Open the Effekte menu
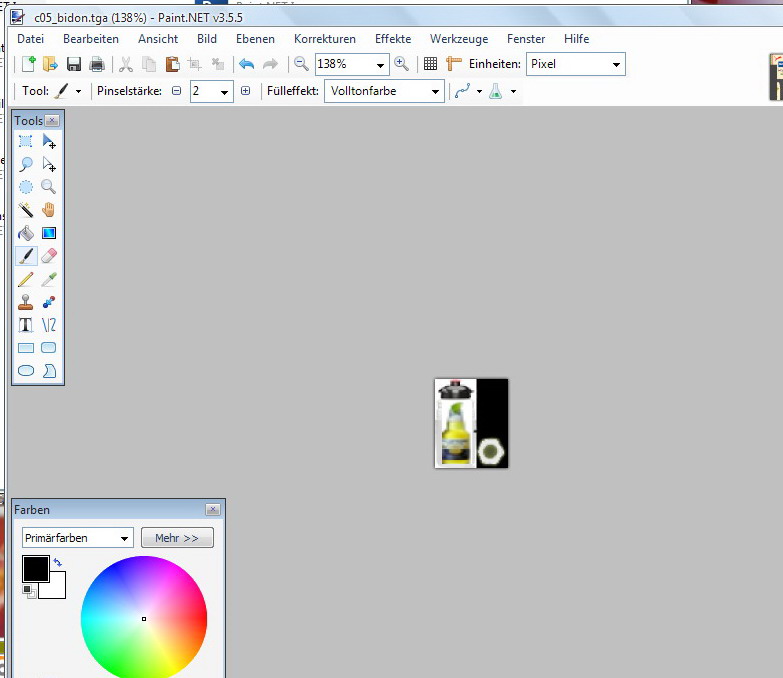Screen dimensions: 783x678 point(393,39)
